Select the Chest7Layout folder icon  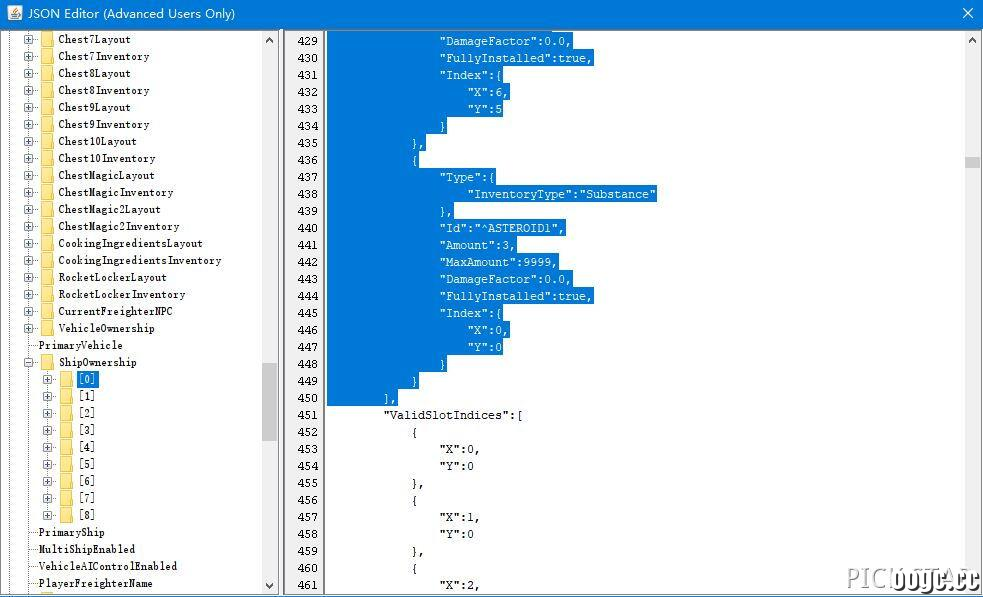tap(47, 40)
